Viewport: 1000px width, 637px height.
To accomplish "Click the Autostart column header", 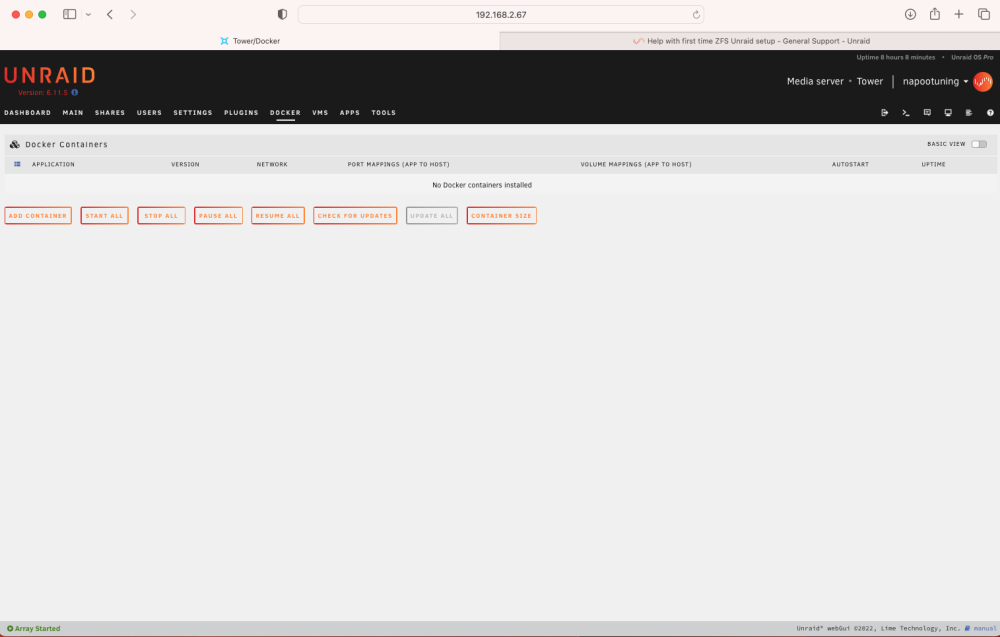I will point(850,165).
